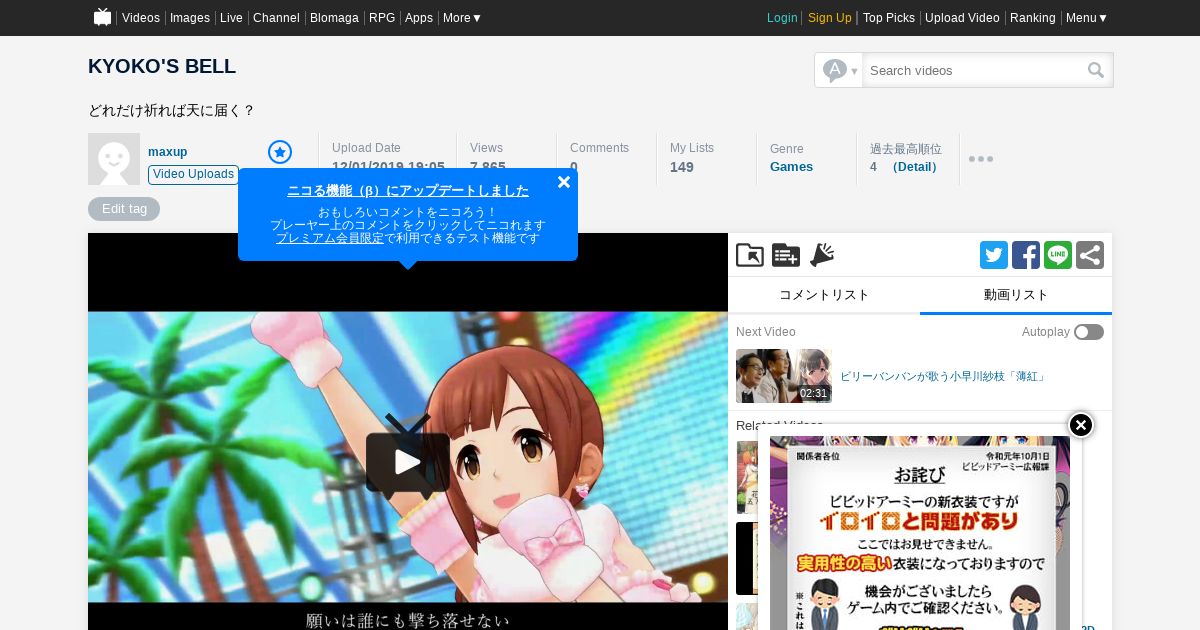
Task: Click the Sign Up link
Action: (x=830, y=18)
